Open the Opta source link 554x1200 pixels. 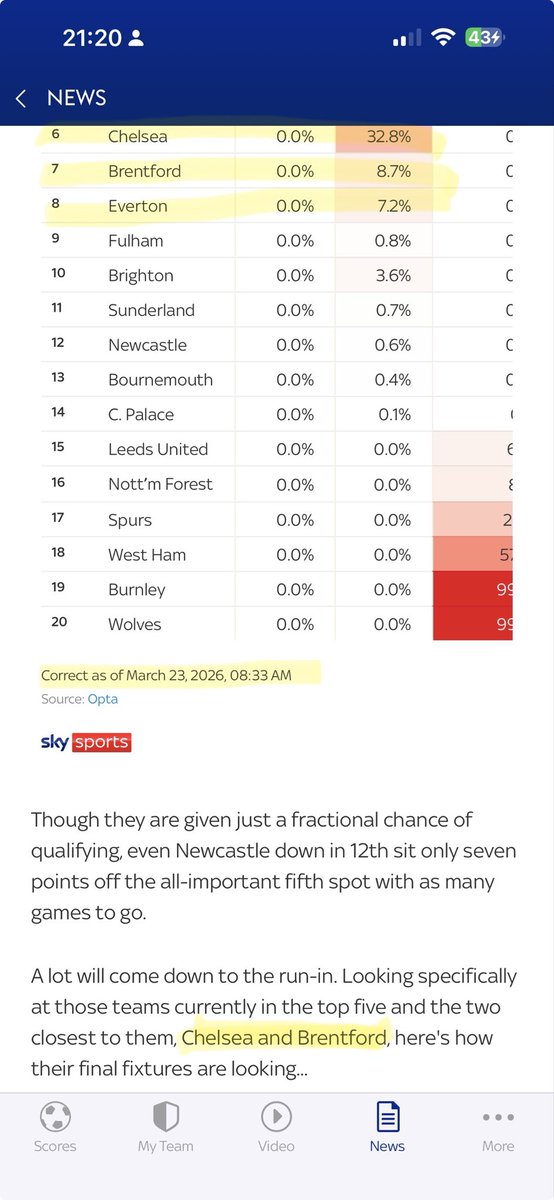click(x=102, y=699)
